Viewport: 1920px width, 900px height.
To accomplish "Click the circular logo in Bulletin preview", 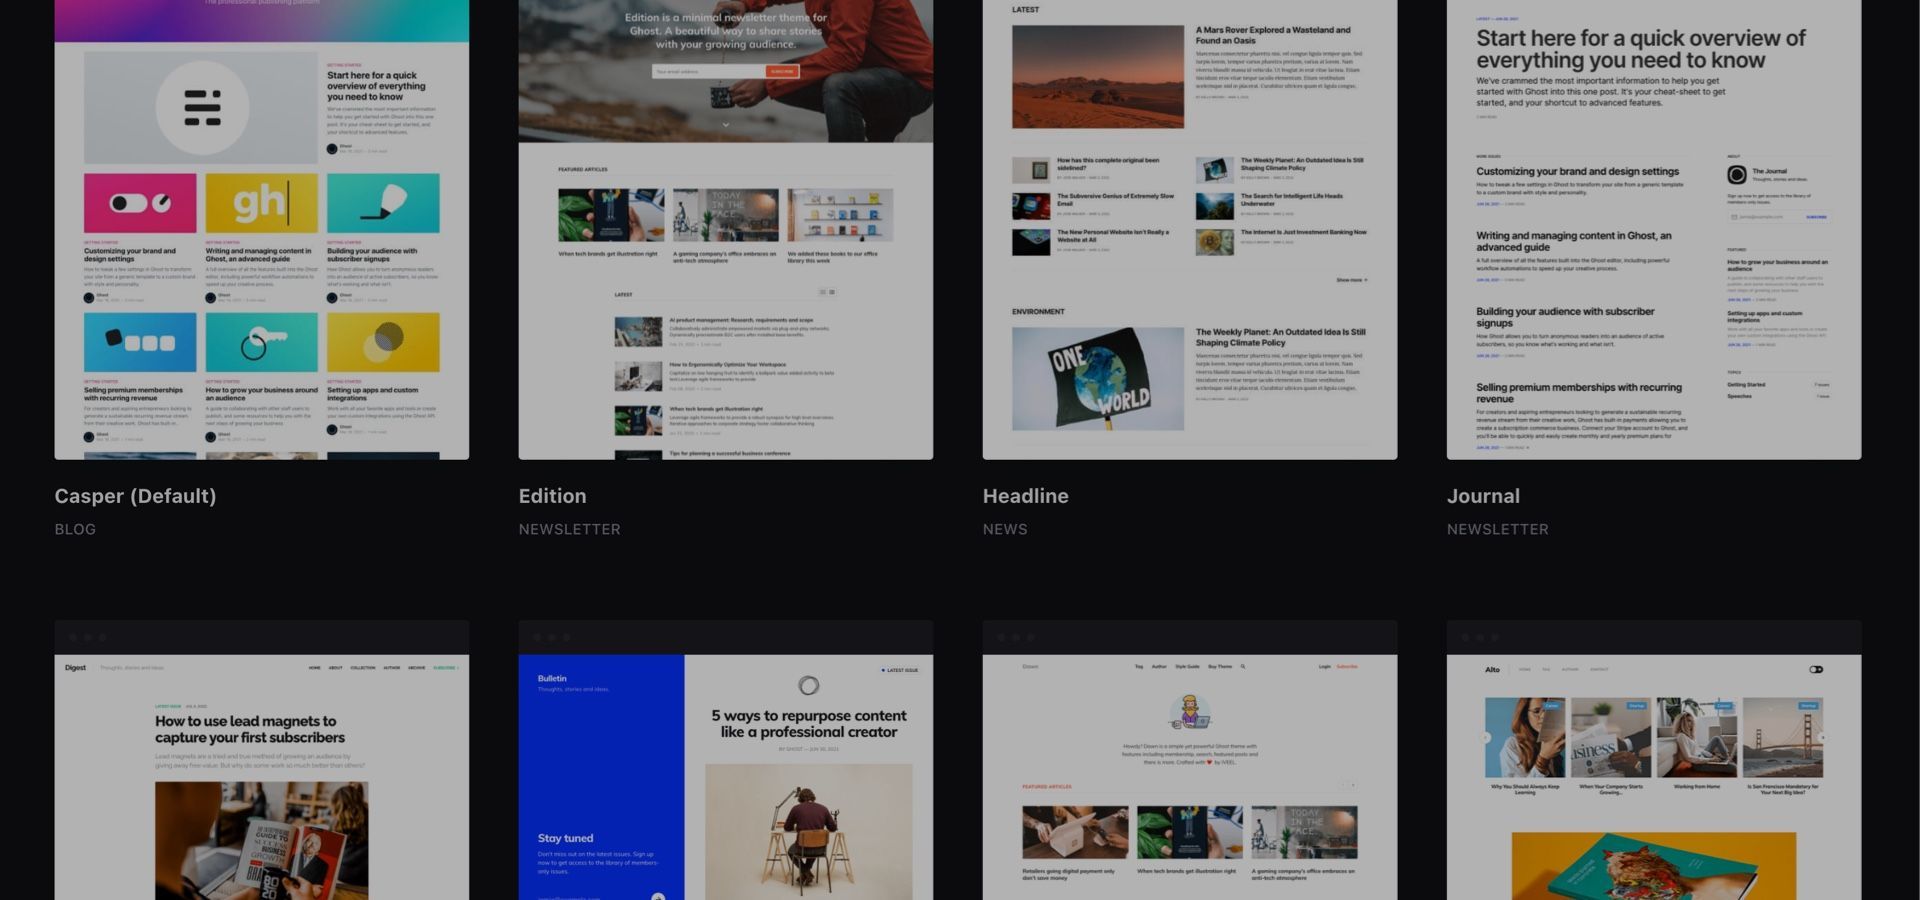I will [x=809, y=685].
